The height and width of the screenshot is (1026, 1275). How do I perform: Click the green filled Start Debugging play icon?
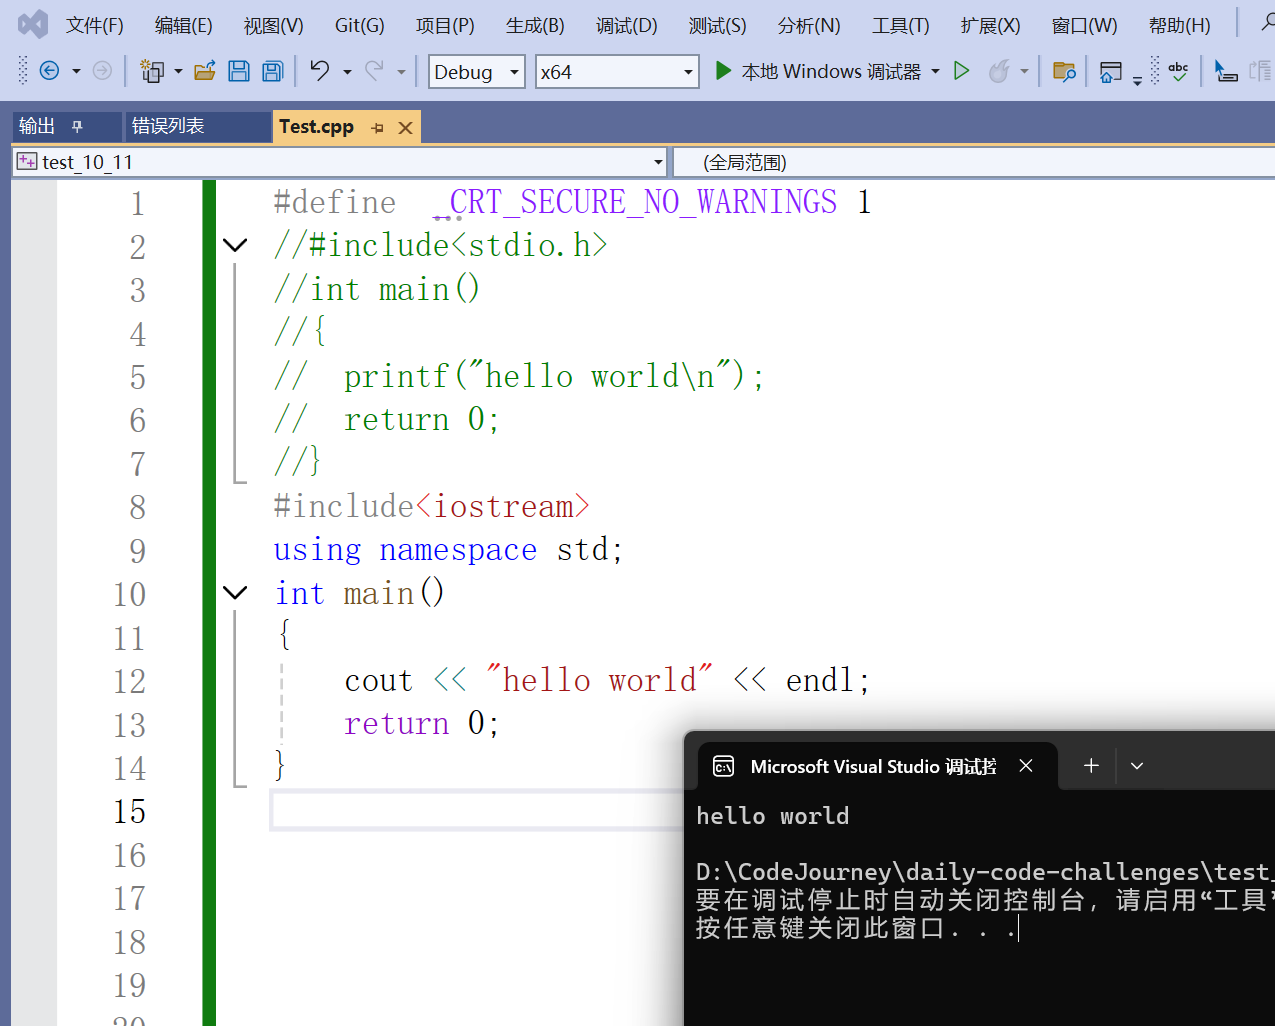723,70
